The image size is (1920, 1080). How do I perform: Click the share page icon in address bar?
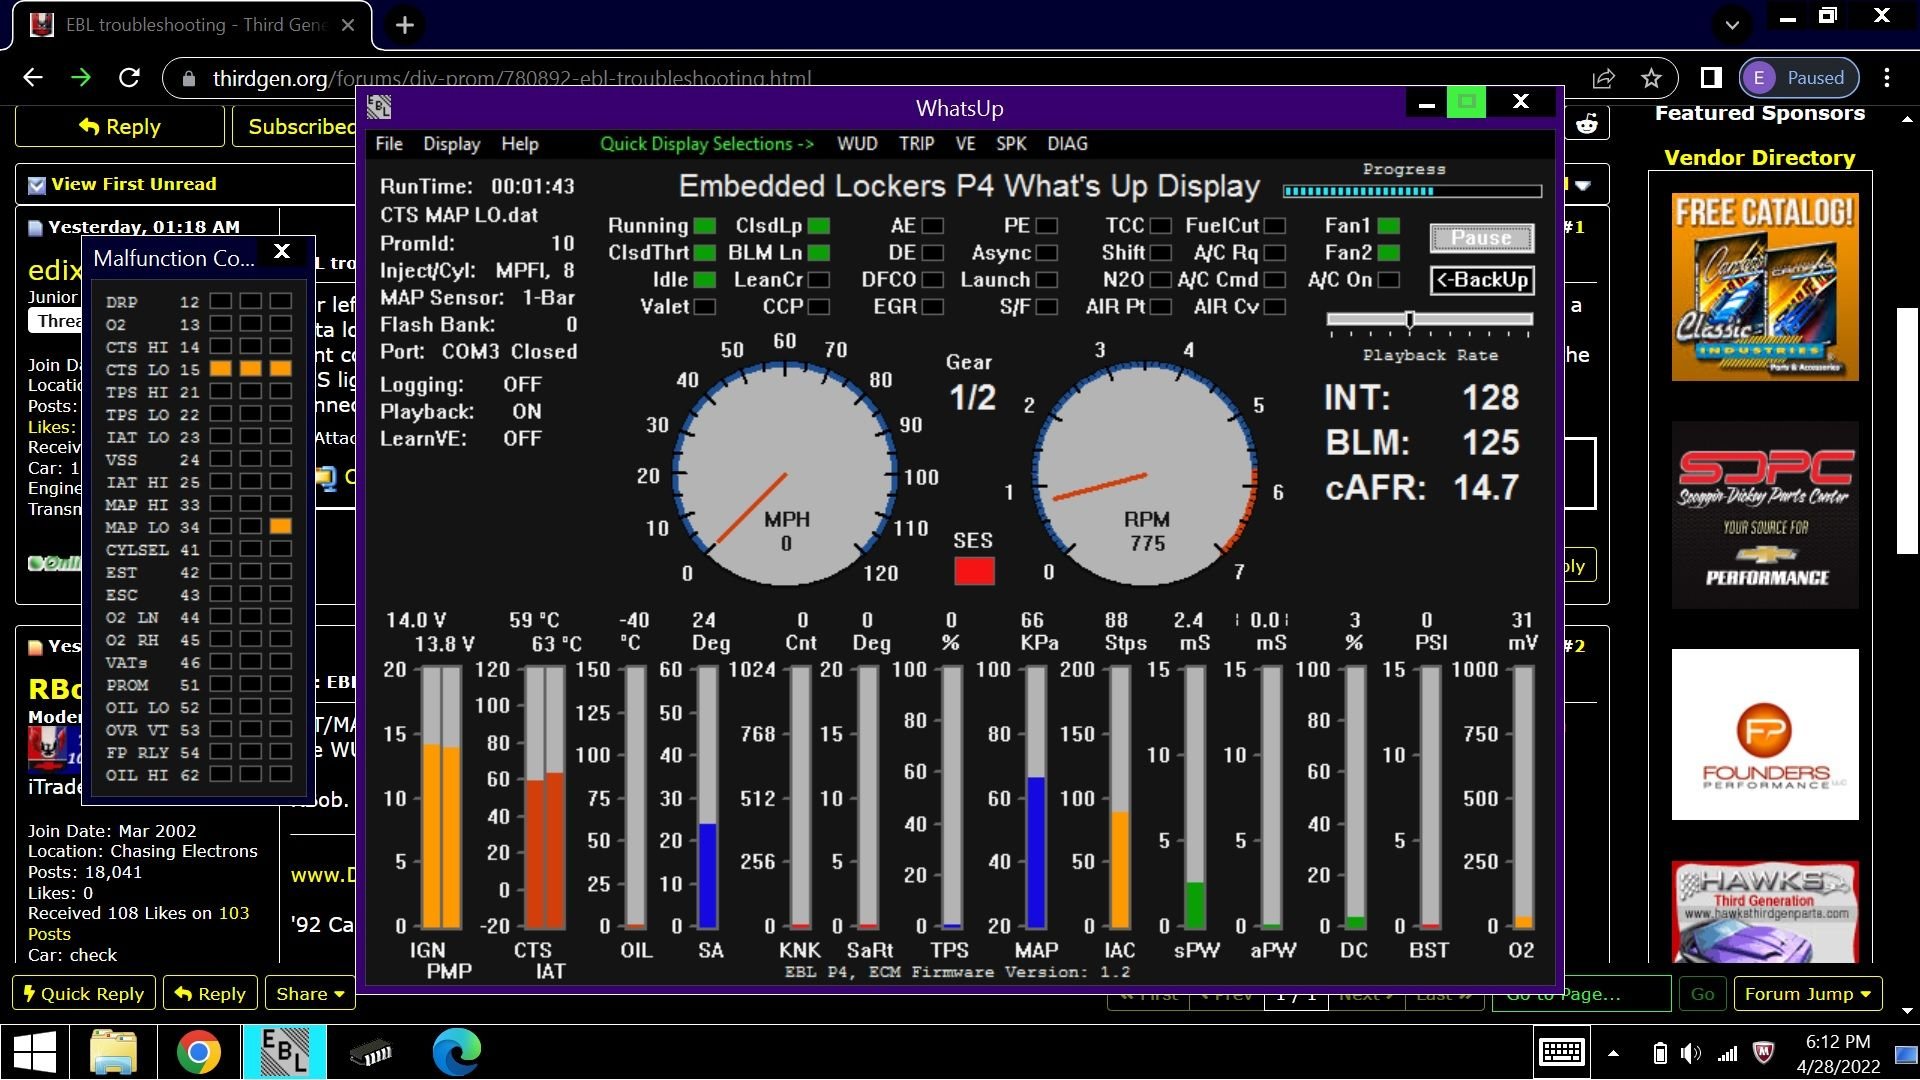tap(1604, 78)
